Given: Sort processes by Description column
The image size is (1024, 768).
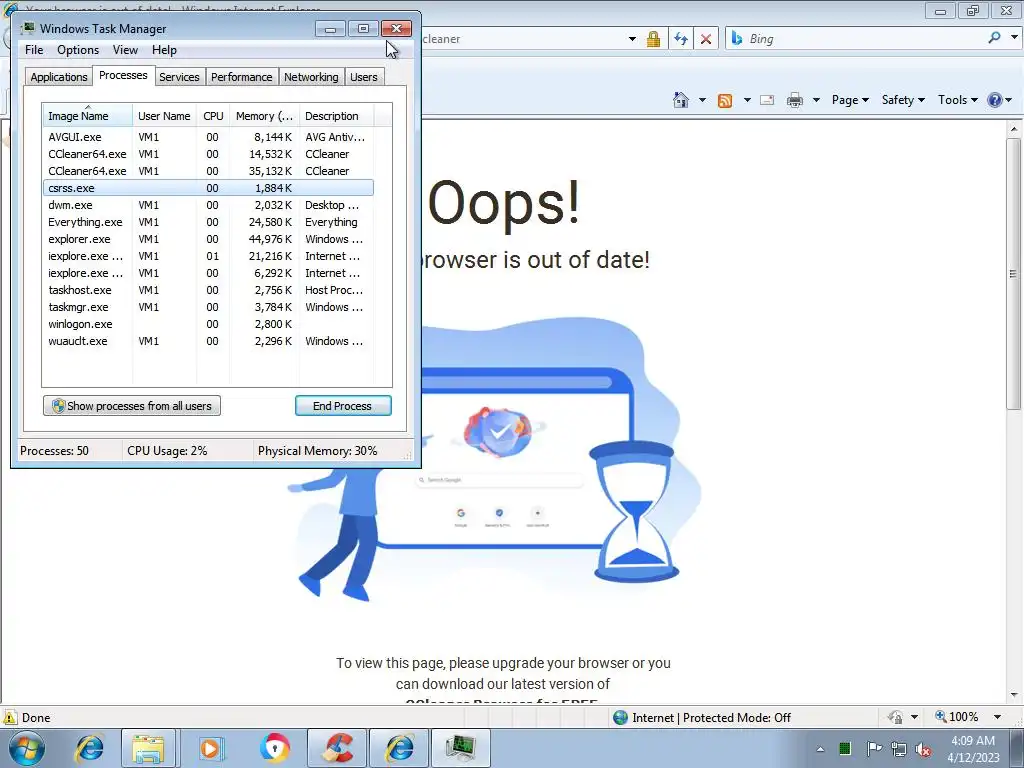Looking at the screenshot, I should [x=336, y=116].
